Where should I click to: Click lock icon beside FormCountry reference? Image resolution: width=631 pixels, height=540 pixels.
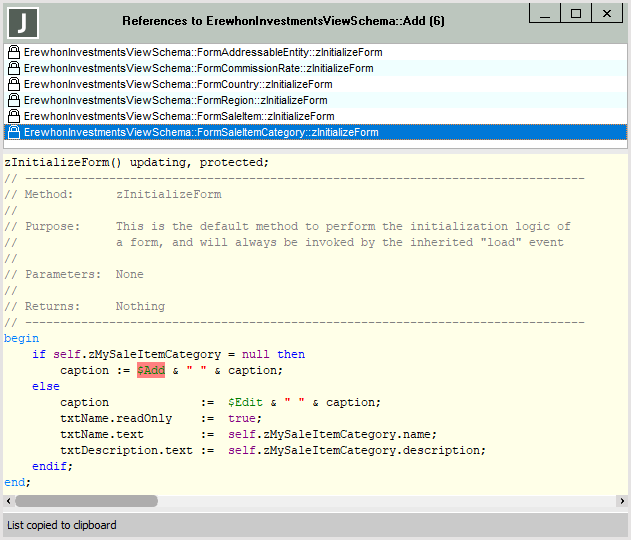[14, 84]
